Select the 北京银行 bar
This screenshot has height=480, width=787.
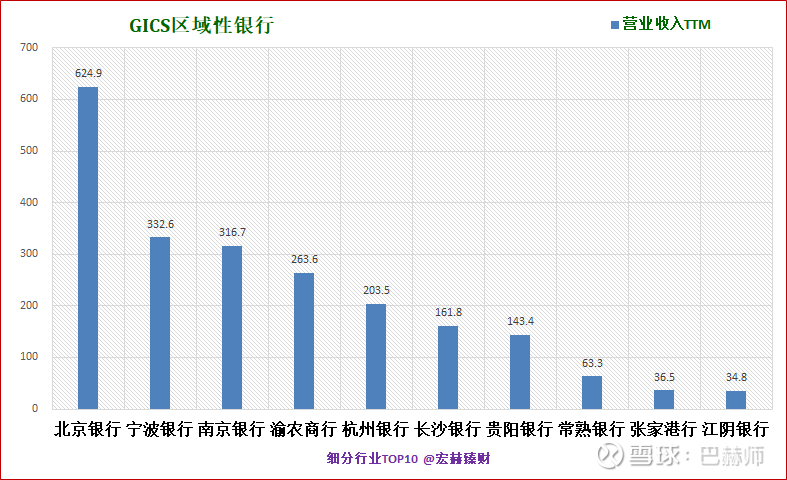[x=88, y=248]
